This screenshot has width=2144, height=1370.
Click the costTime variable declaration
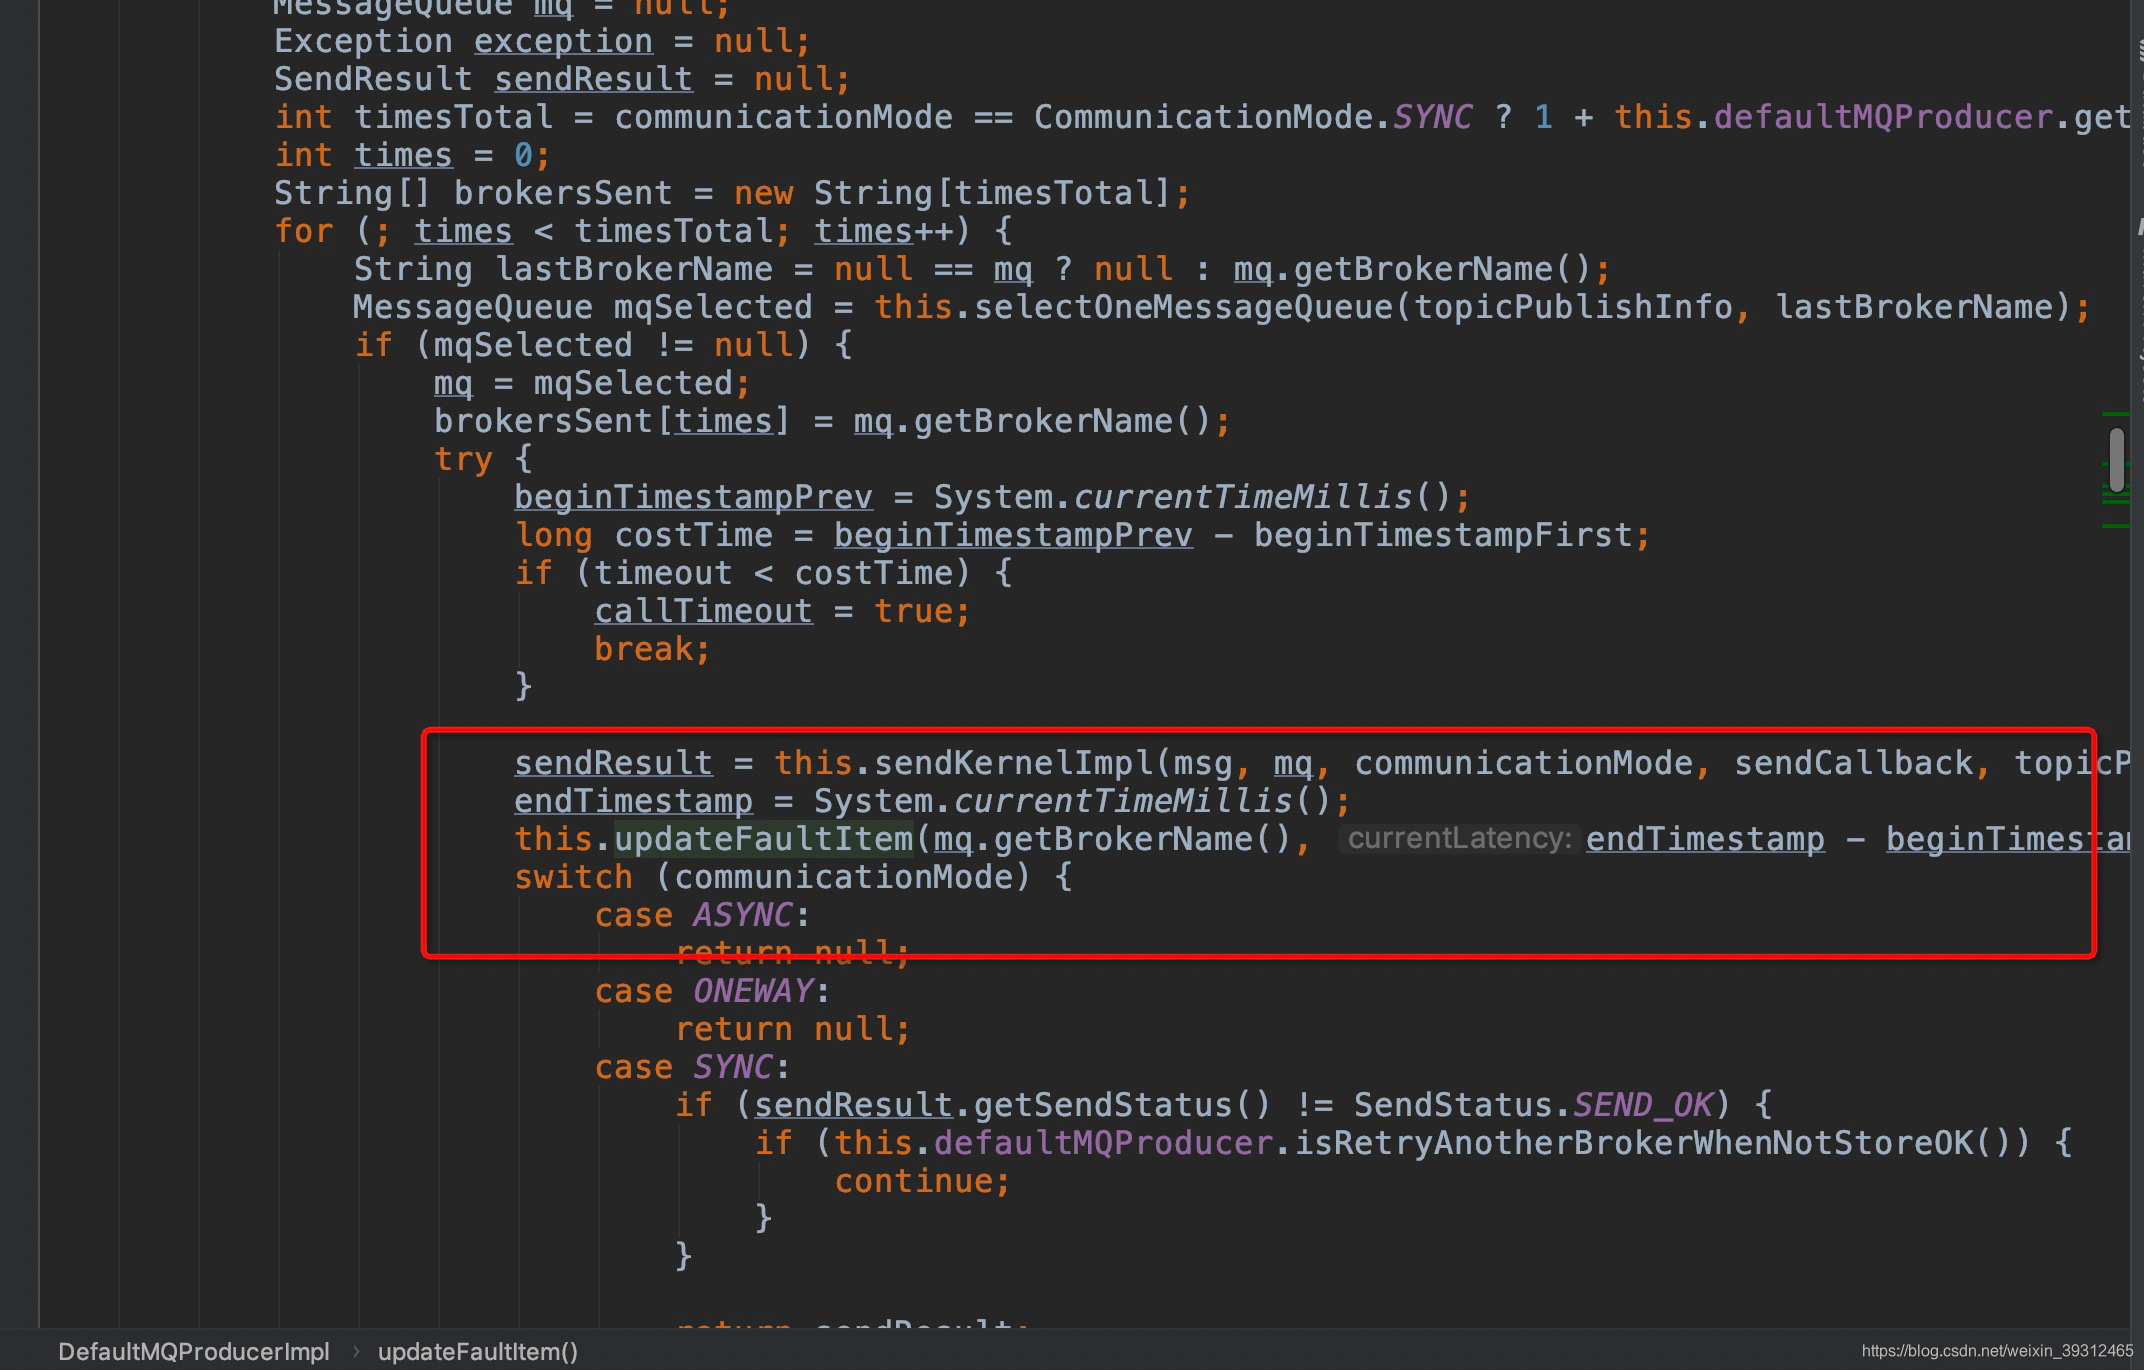tap(693, 535)
